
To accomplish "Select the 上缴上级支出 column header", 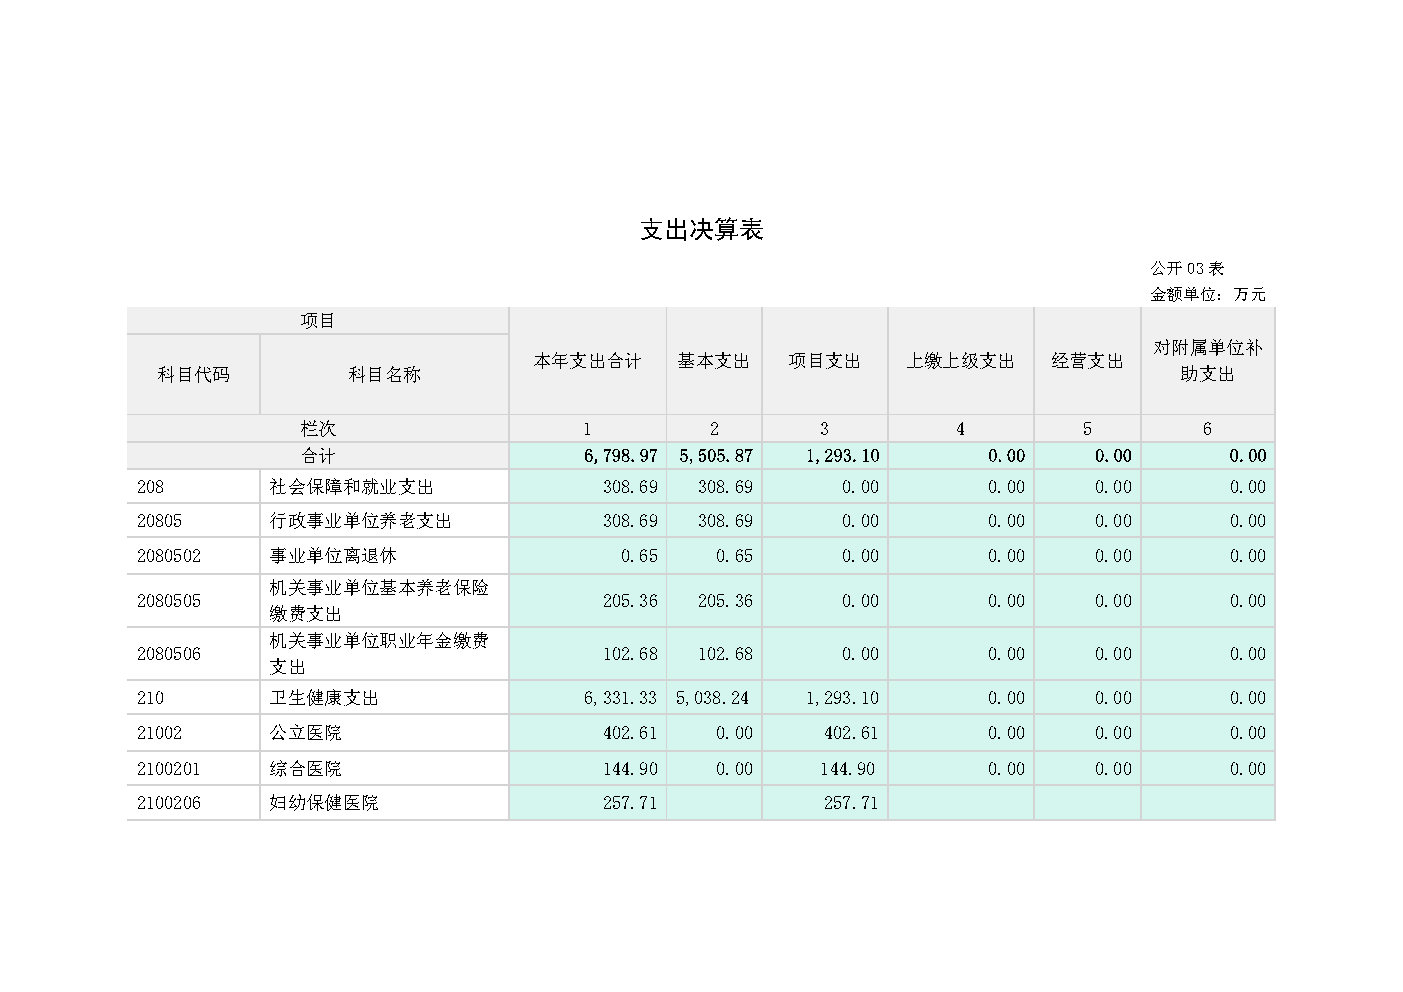I will 960,361.
